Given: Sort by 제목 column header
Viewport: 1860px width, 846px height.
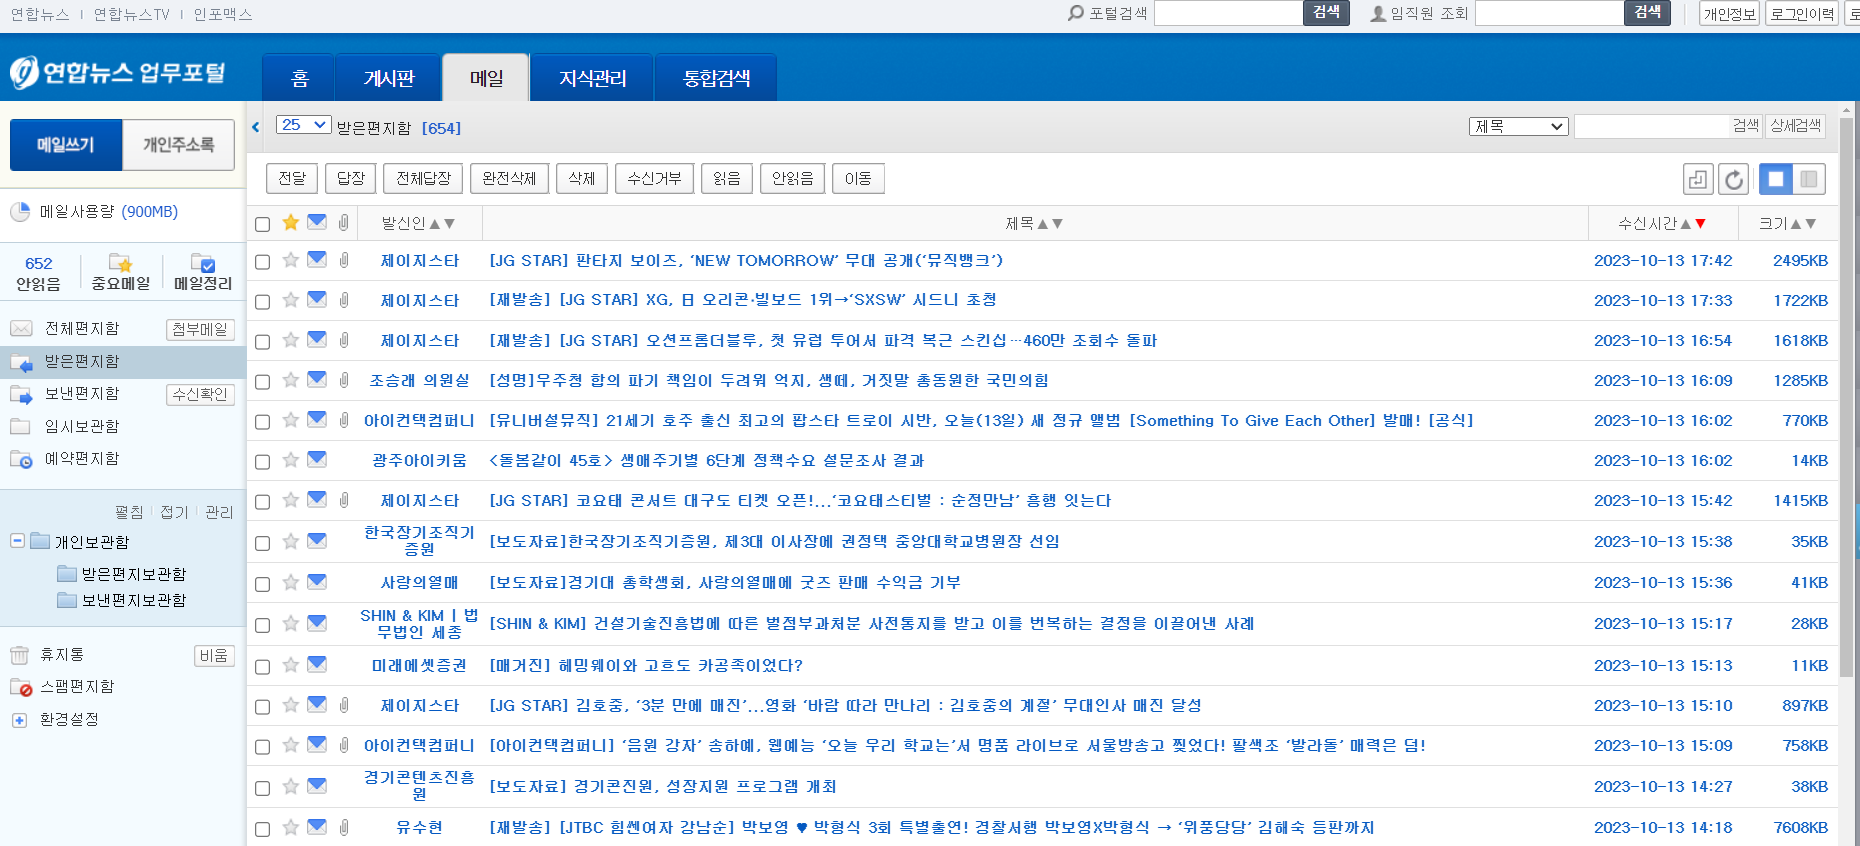Looking at the screenshot, I should 1034,223.
